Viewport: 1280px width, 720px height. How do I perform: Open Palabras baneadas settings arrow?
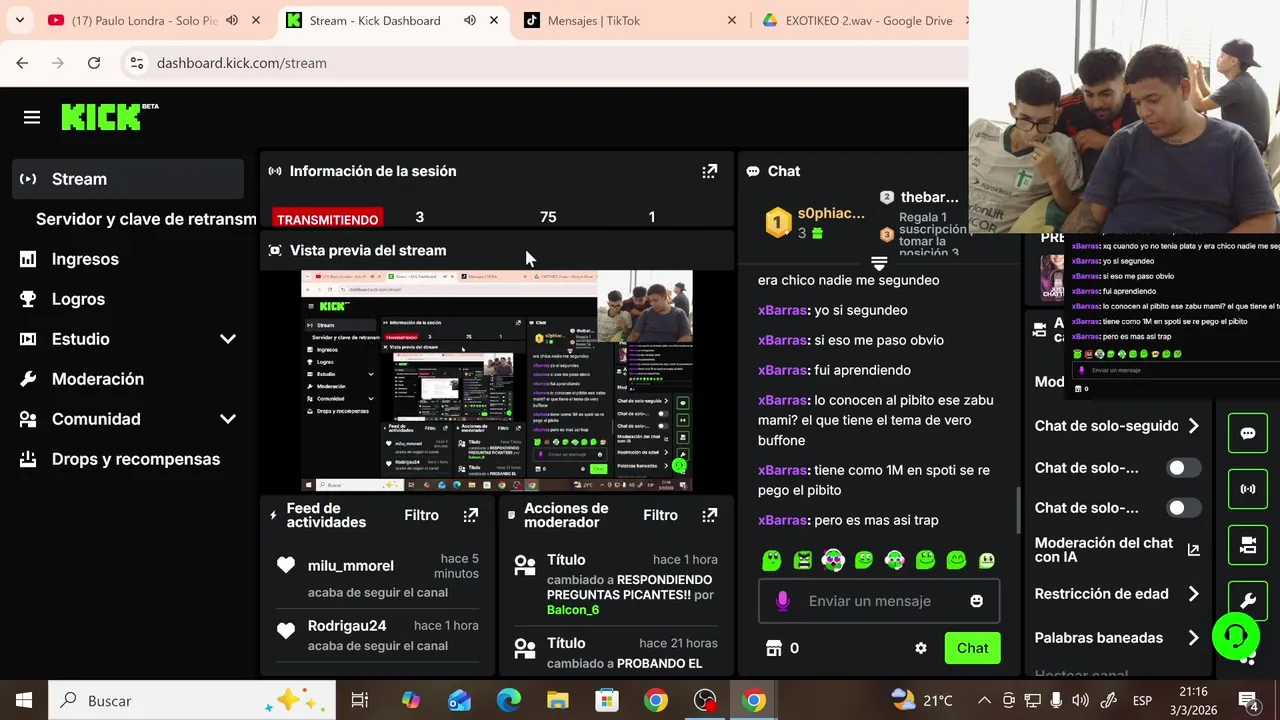[x=1193, y=638]
